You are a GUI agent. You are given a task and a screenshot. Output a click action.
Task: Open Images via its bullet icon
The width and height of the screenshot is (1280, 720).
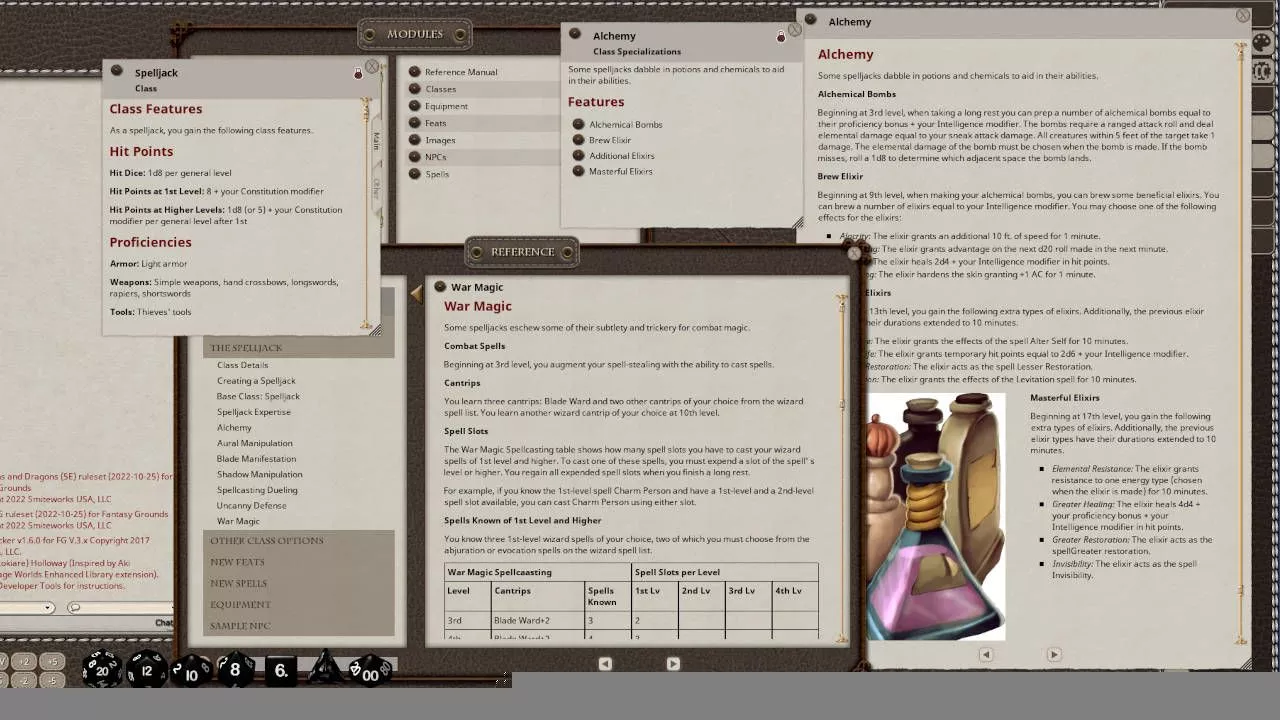(x=415, y=140)
